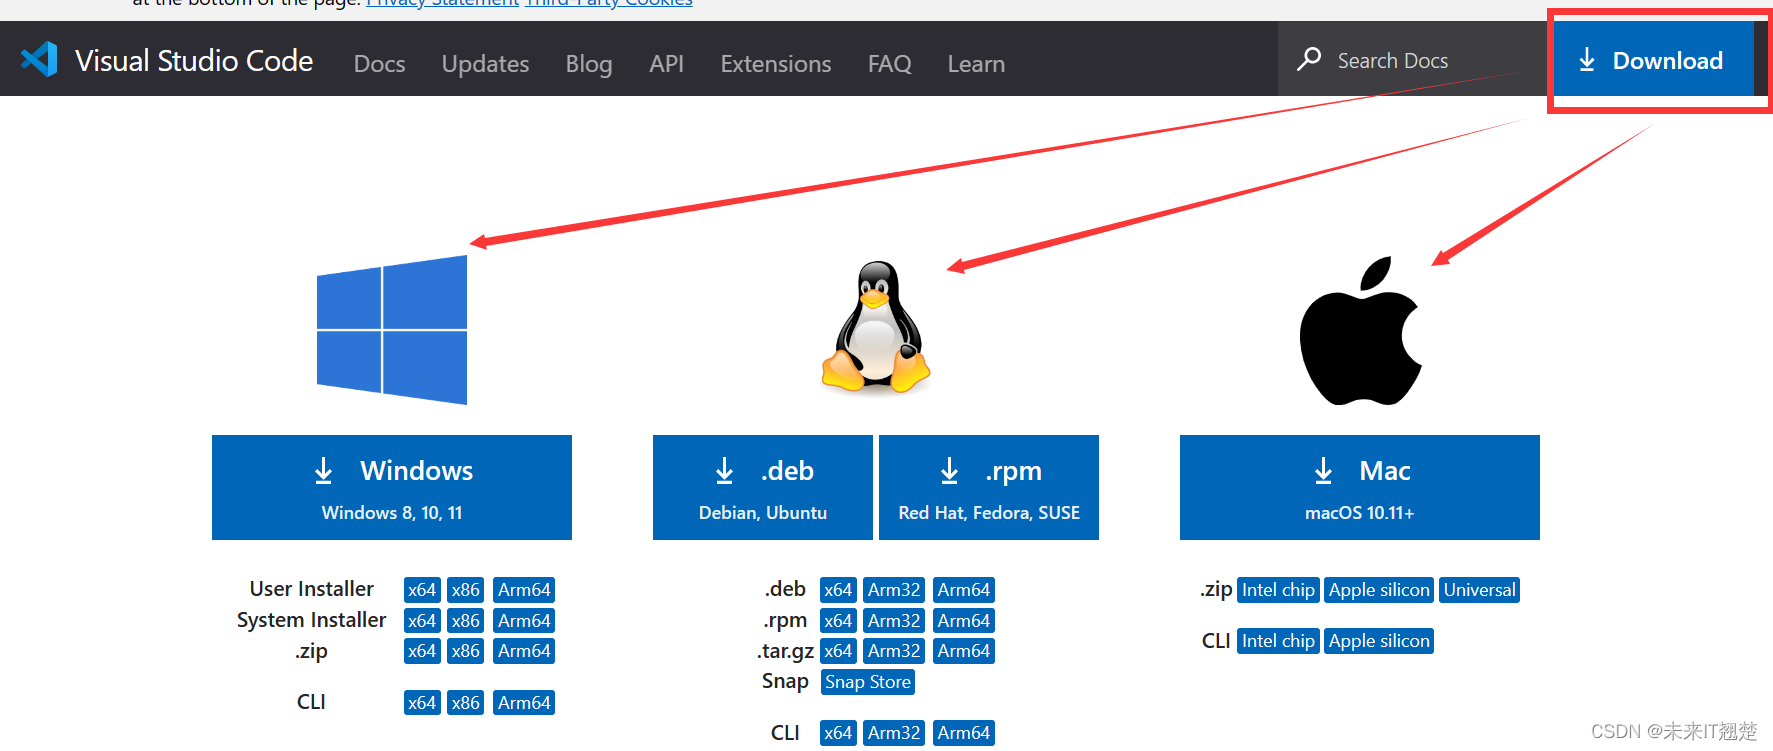This screenshot has height=751, width=1773.
Task: Select x64 for Linux CLI
Action: (x=838, y=733)
